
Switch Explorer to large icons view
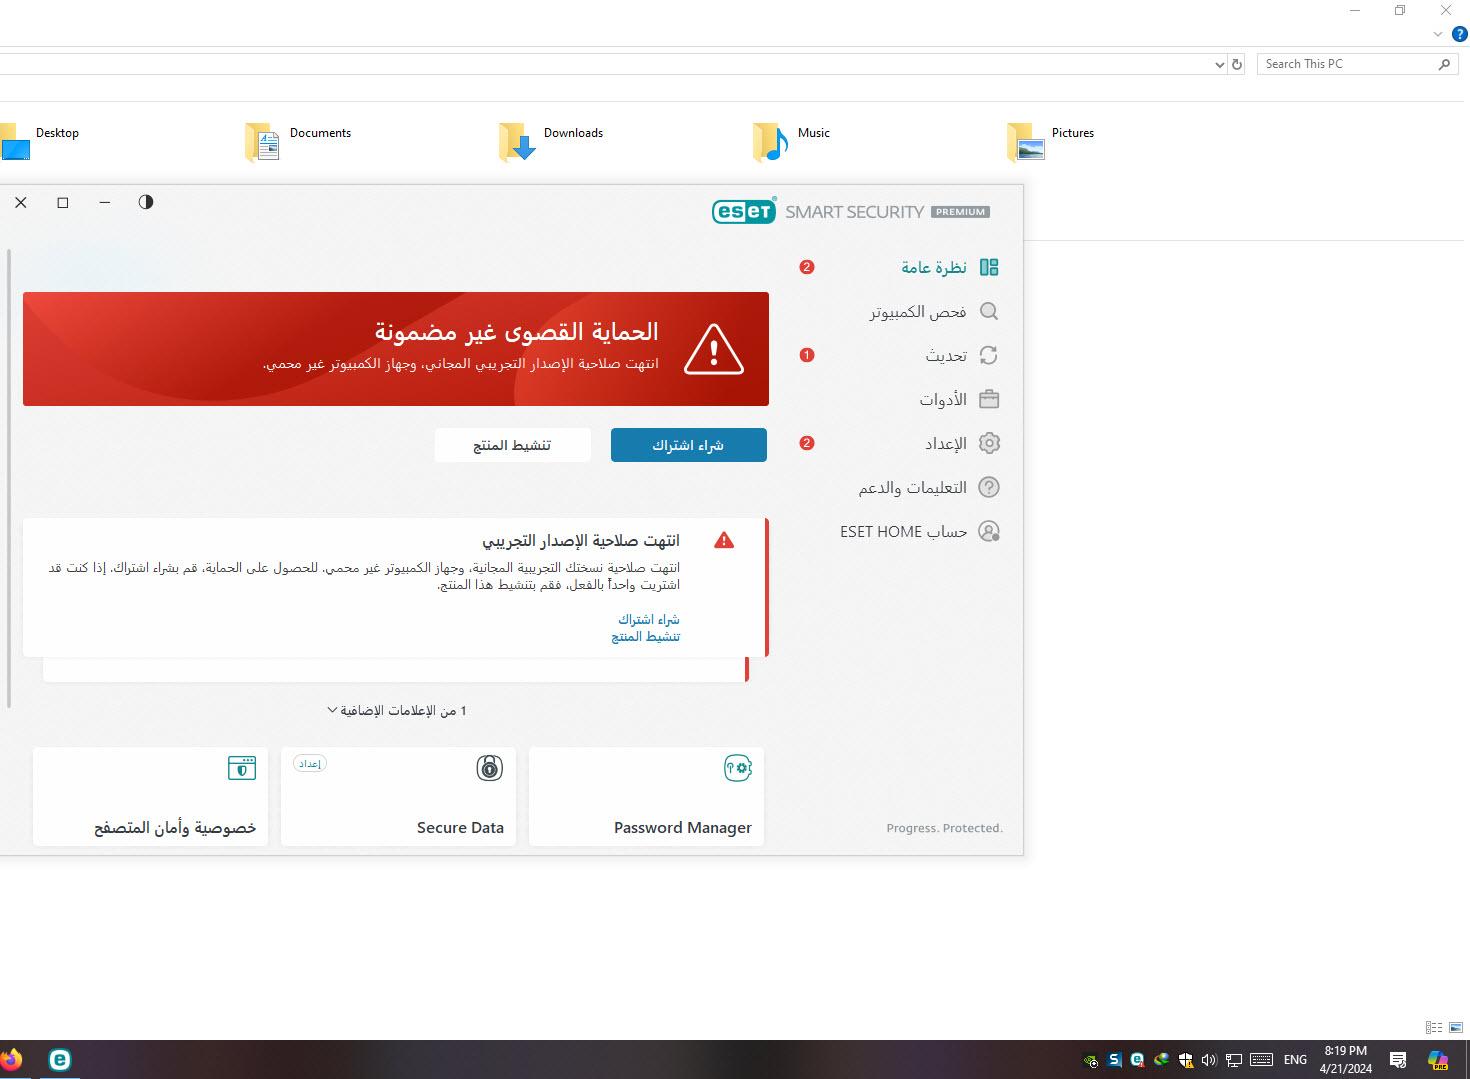tap(1455, 1027)
